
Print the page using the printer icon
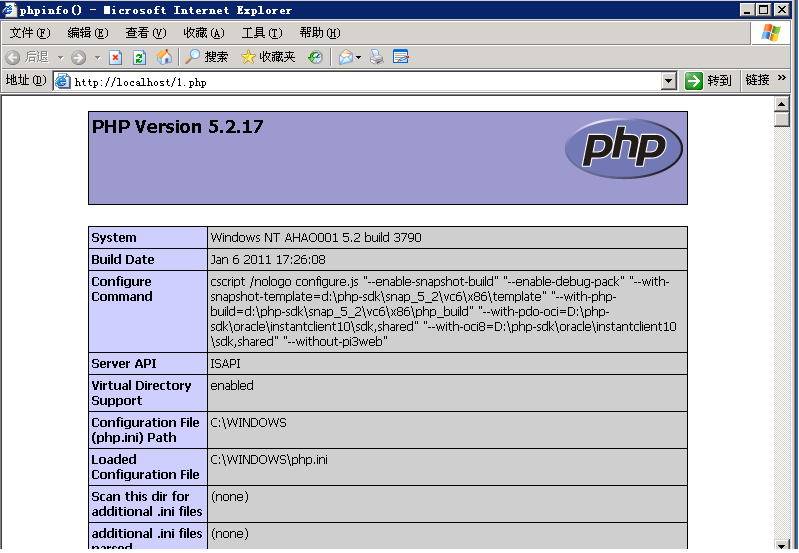(x=377, y=57)
